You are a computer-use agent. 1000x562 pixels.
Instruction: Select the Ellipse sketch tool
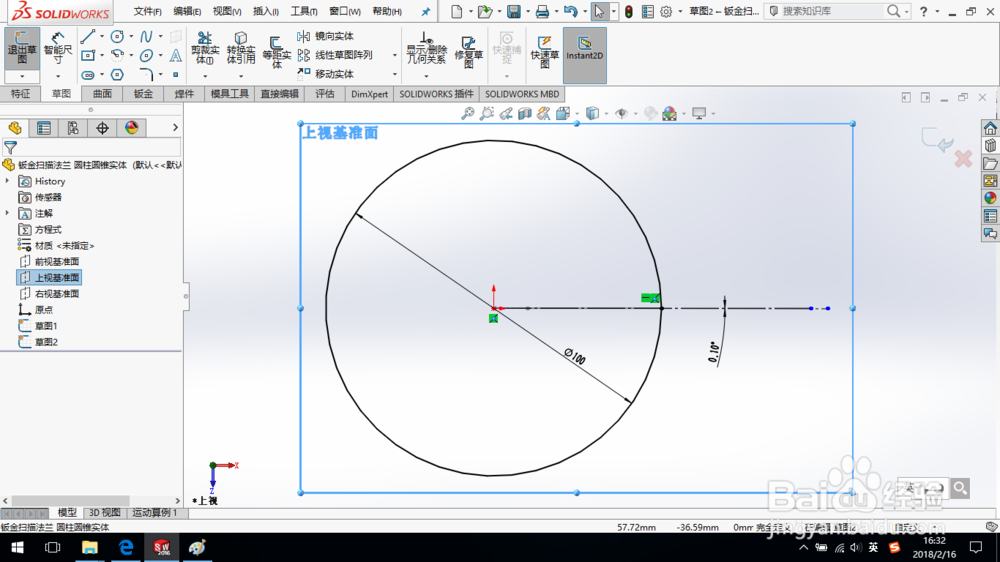(146, 55)
